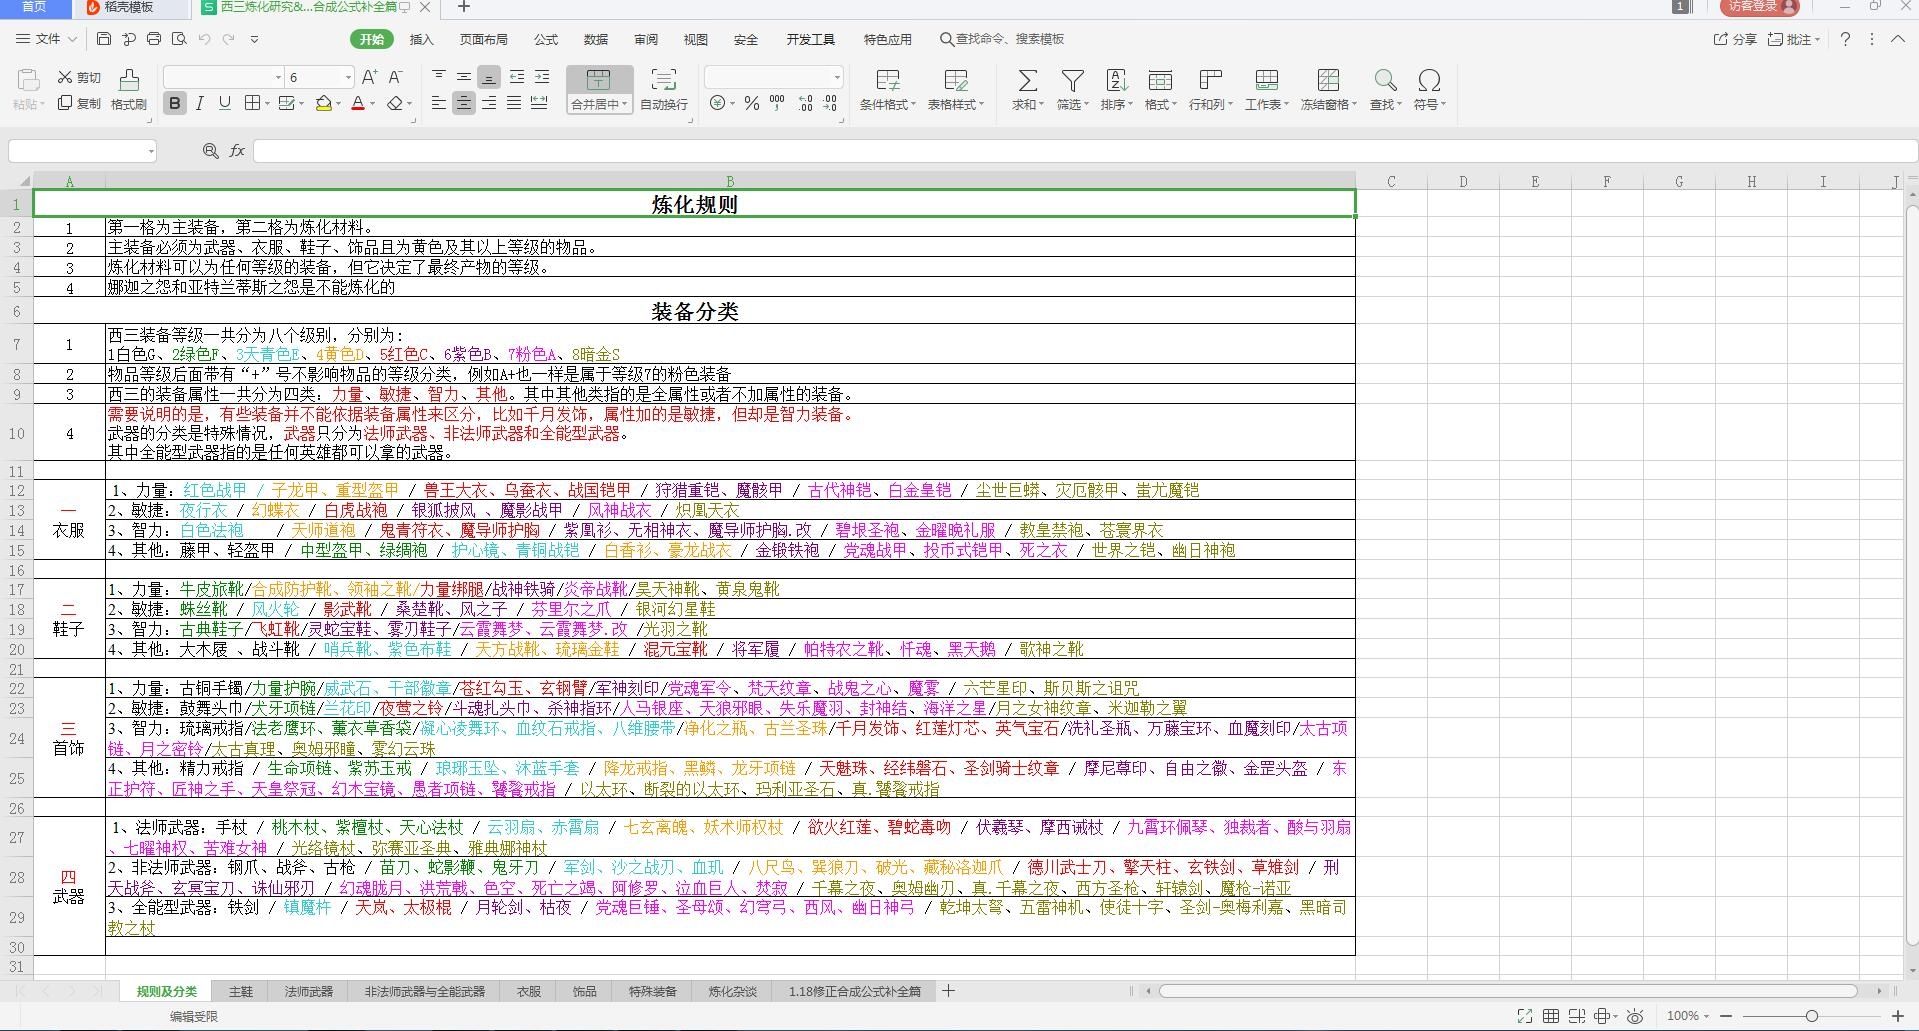This screenshot has width=1919, height=1031.
Task: Click the horizontal scrollbar at the bottom
Action: click(1508, 991)
